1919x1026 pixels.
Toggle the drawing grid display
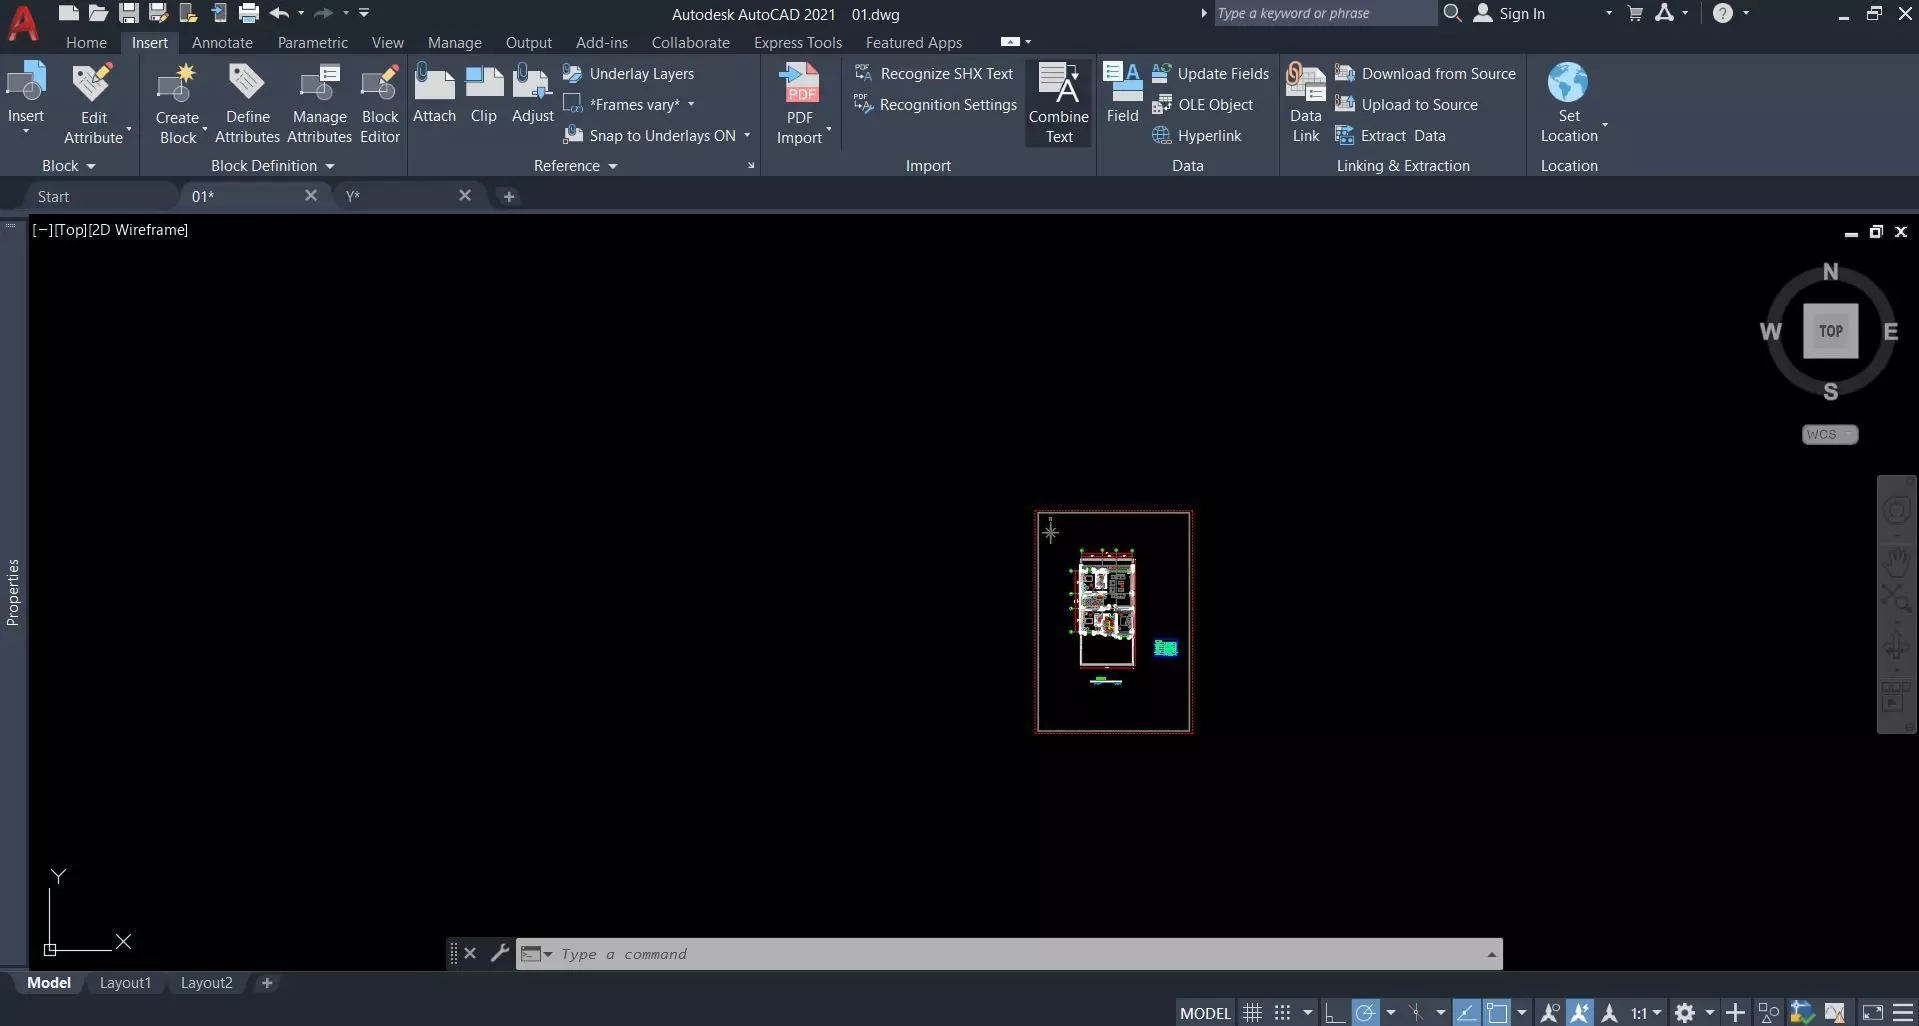1252,1013
